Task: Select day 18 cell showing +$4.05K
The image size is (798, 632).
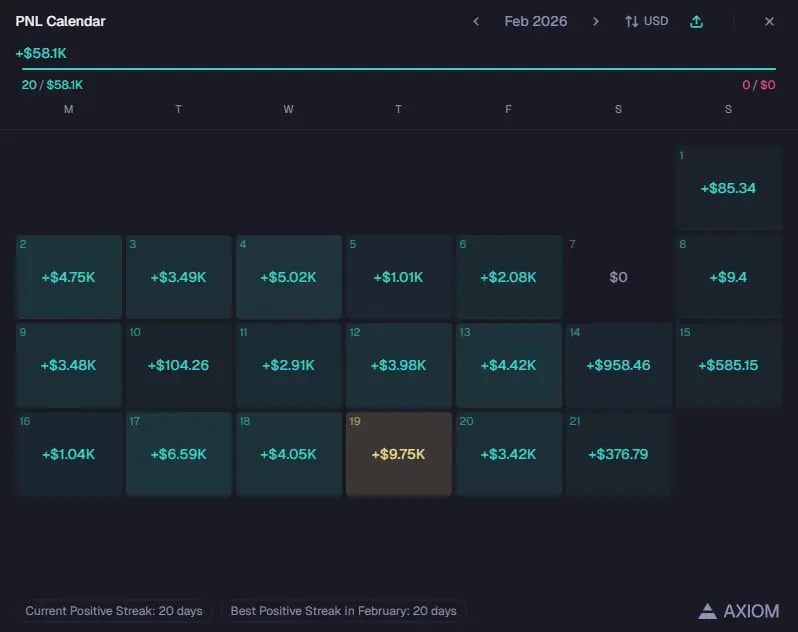Action: pos(289,454)
